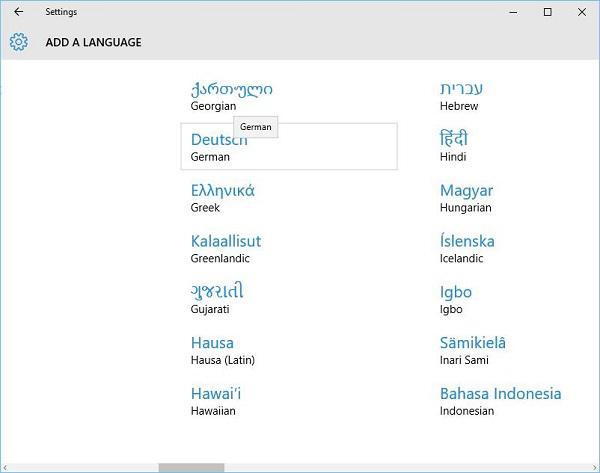Click the Settings gear icon

click(18, 42)
